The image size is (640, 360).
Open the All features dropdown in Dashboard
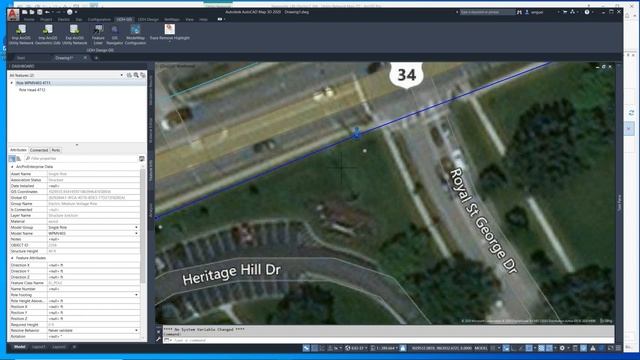(x=121, y=76)
